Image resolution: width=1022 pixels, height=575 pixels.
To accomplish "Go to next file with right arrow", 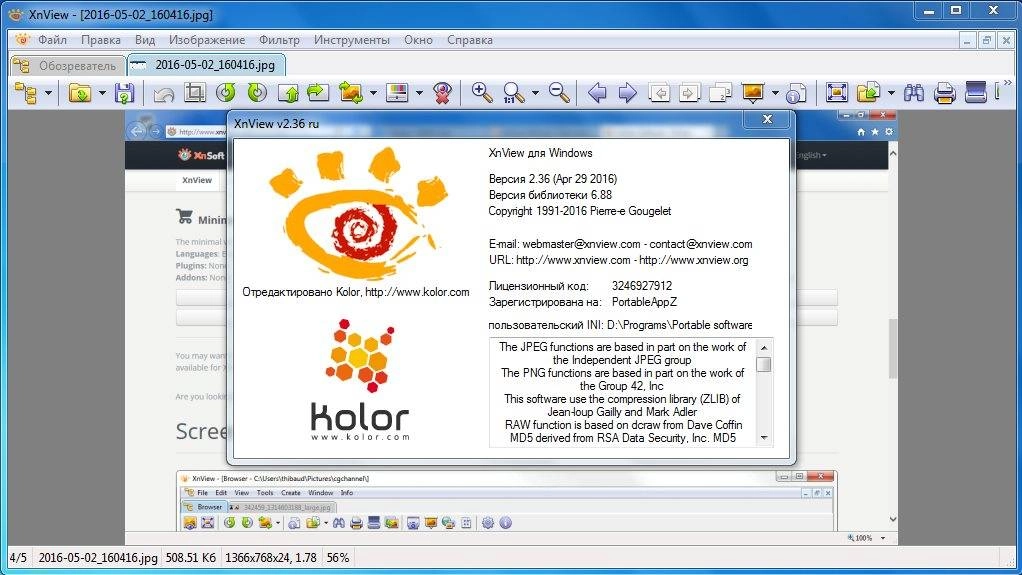I will 628,93.
